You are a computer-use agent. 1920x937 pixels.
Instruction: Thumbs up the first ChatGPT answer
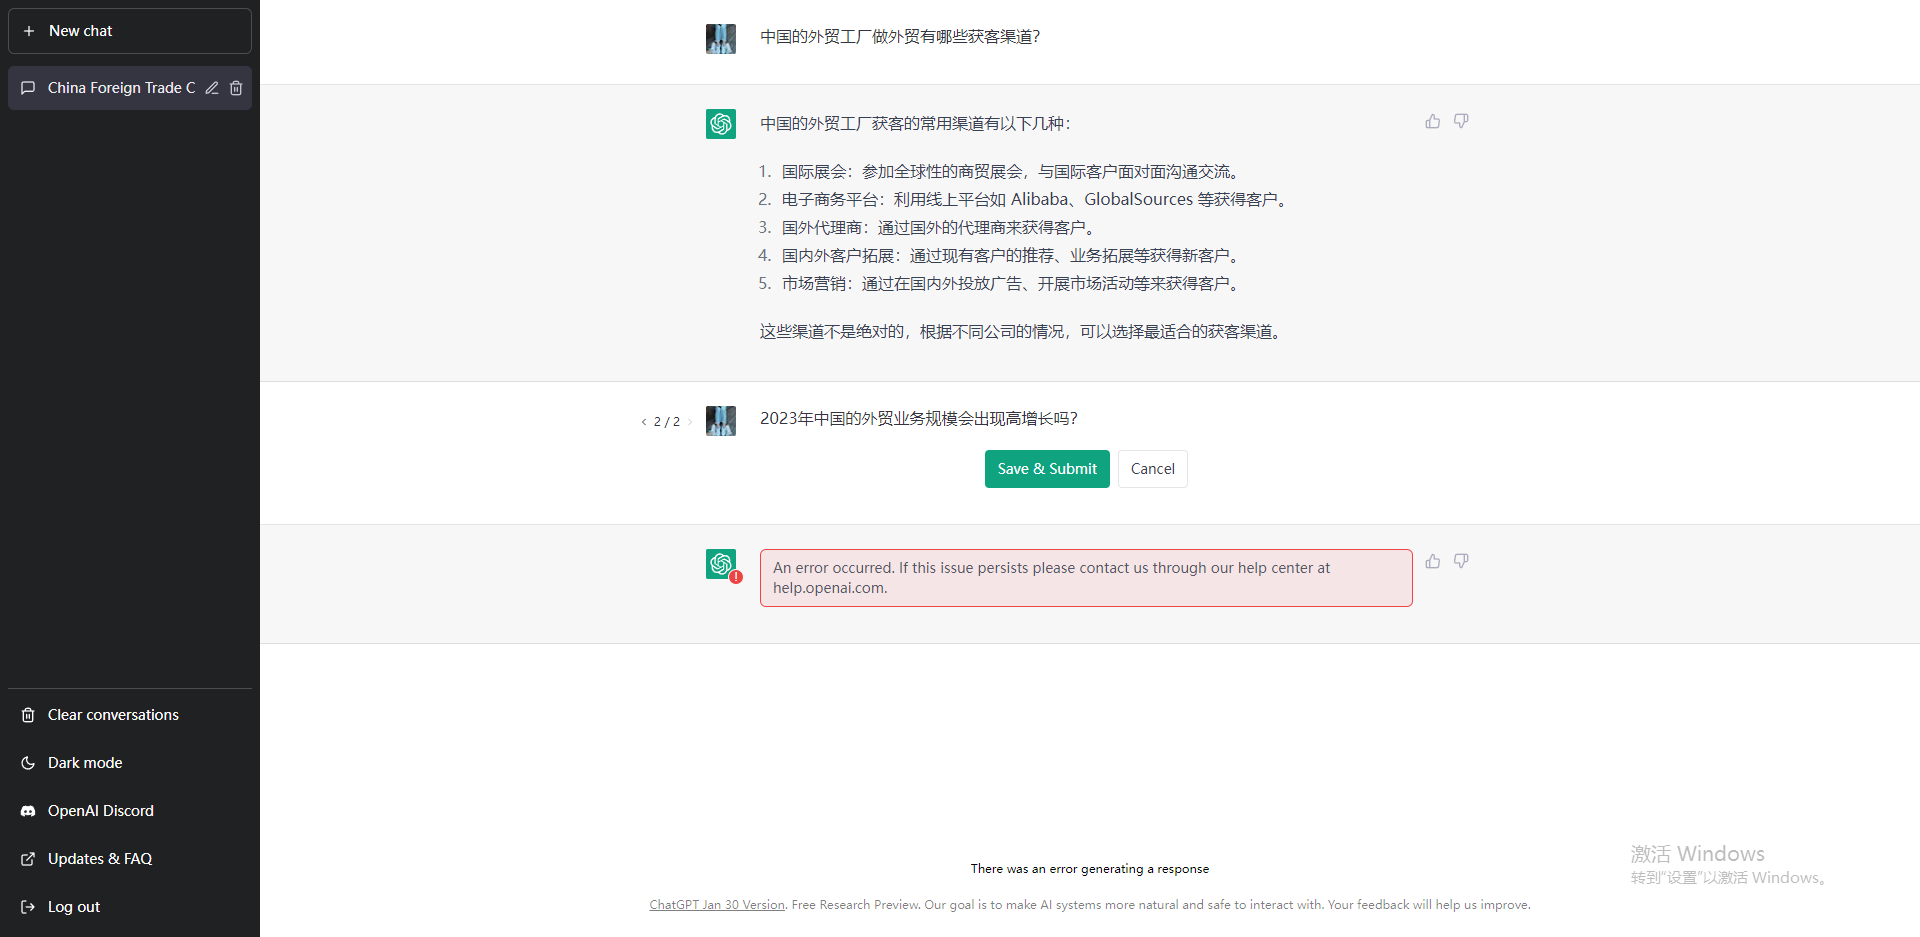(x=1433, y=121)
